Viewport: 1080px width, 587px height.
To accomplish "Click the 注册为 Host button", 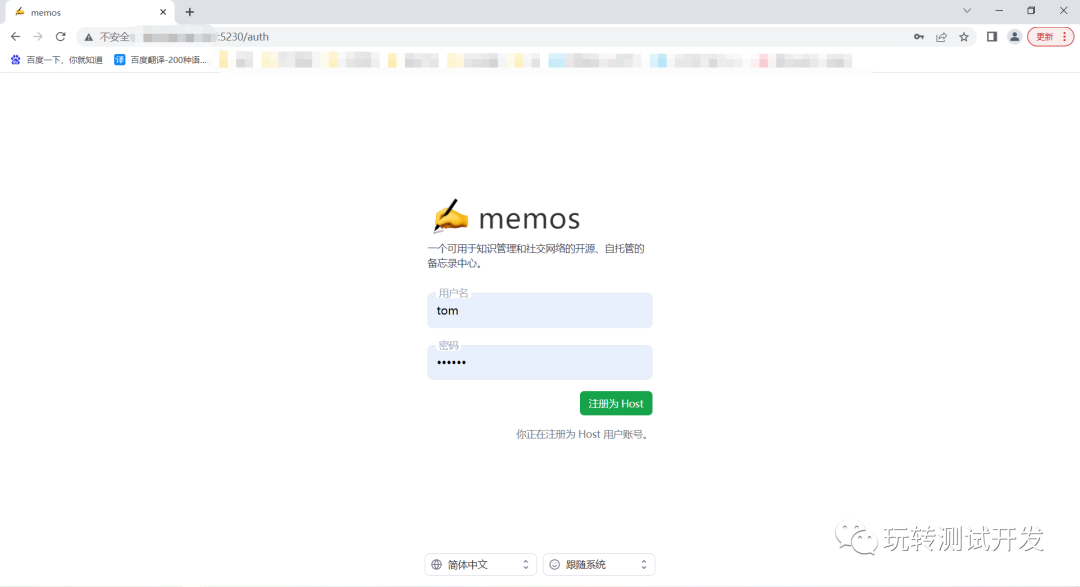I will pos(616,403).
